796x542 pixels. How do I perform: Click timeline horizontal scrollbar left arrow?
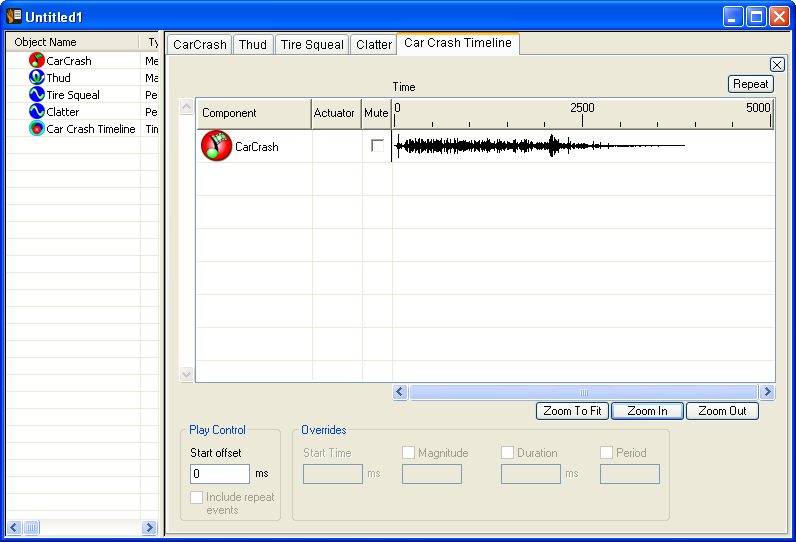(x=400, y=392)
